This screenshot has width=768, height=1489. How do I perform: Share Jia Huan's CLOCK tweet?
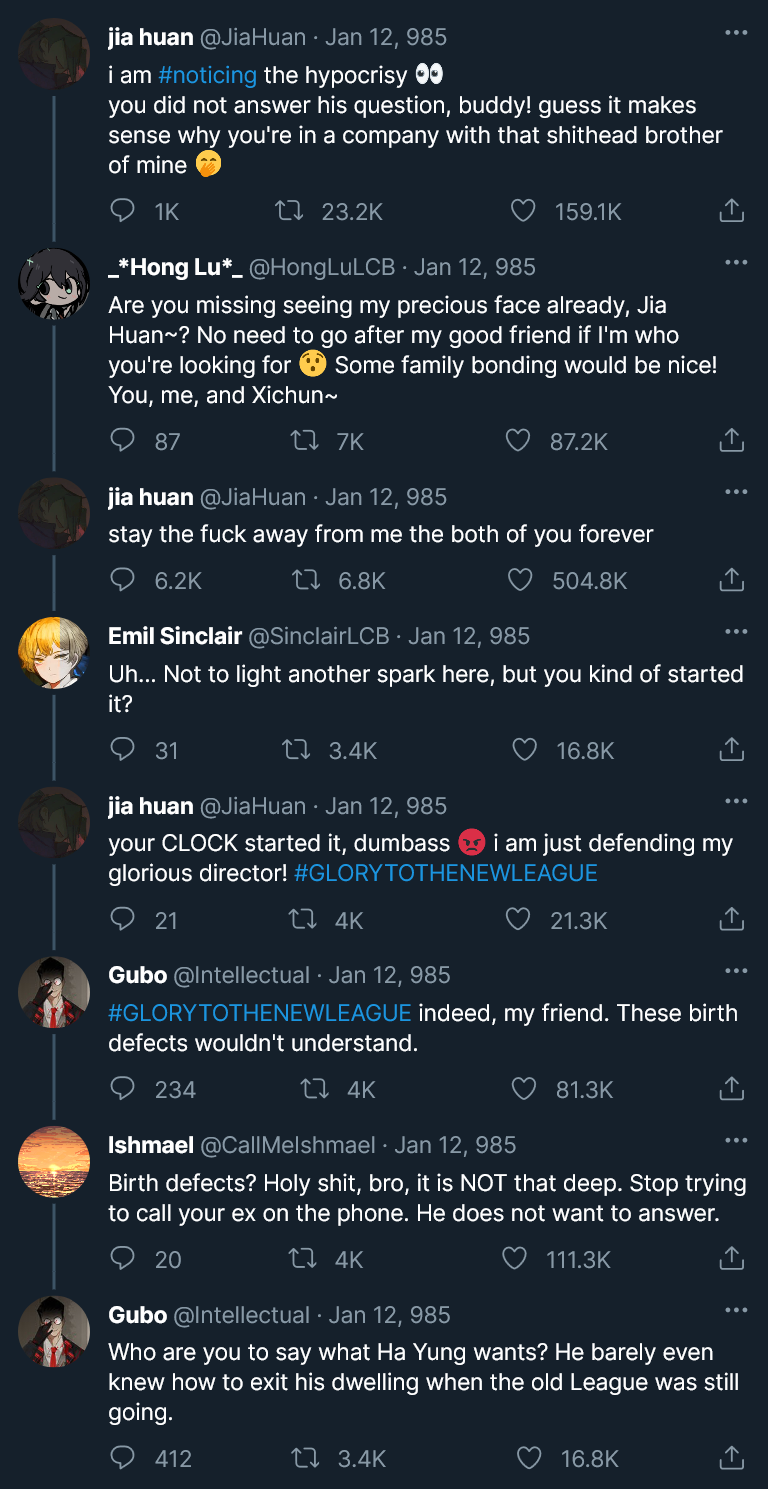[731, 919]
